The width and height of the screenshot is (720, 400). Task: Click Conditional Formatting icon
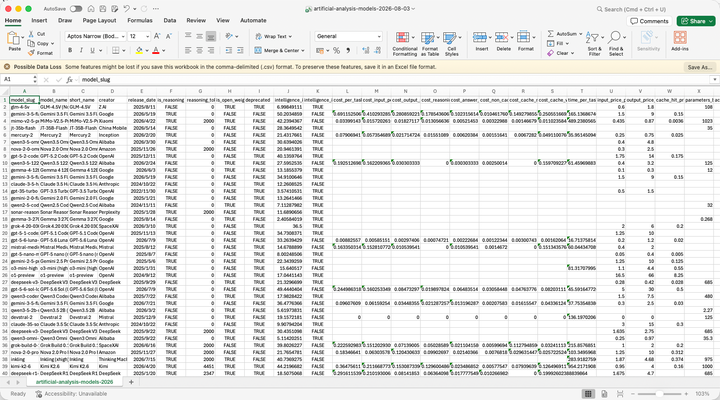click(x=403, y=38)
